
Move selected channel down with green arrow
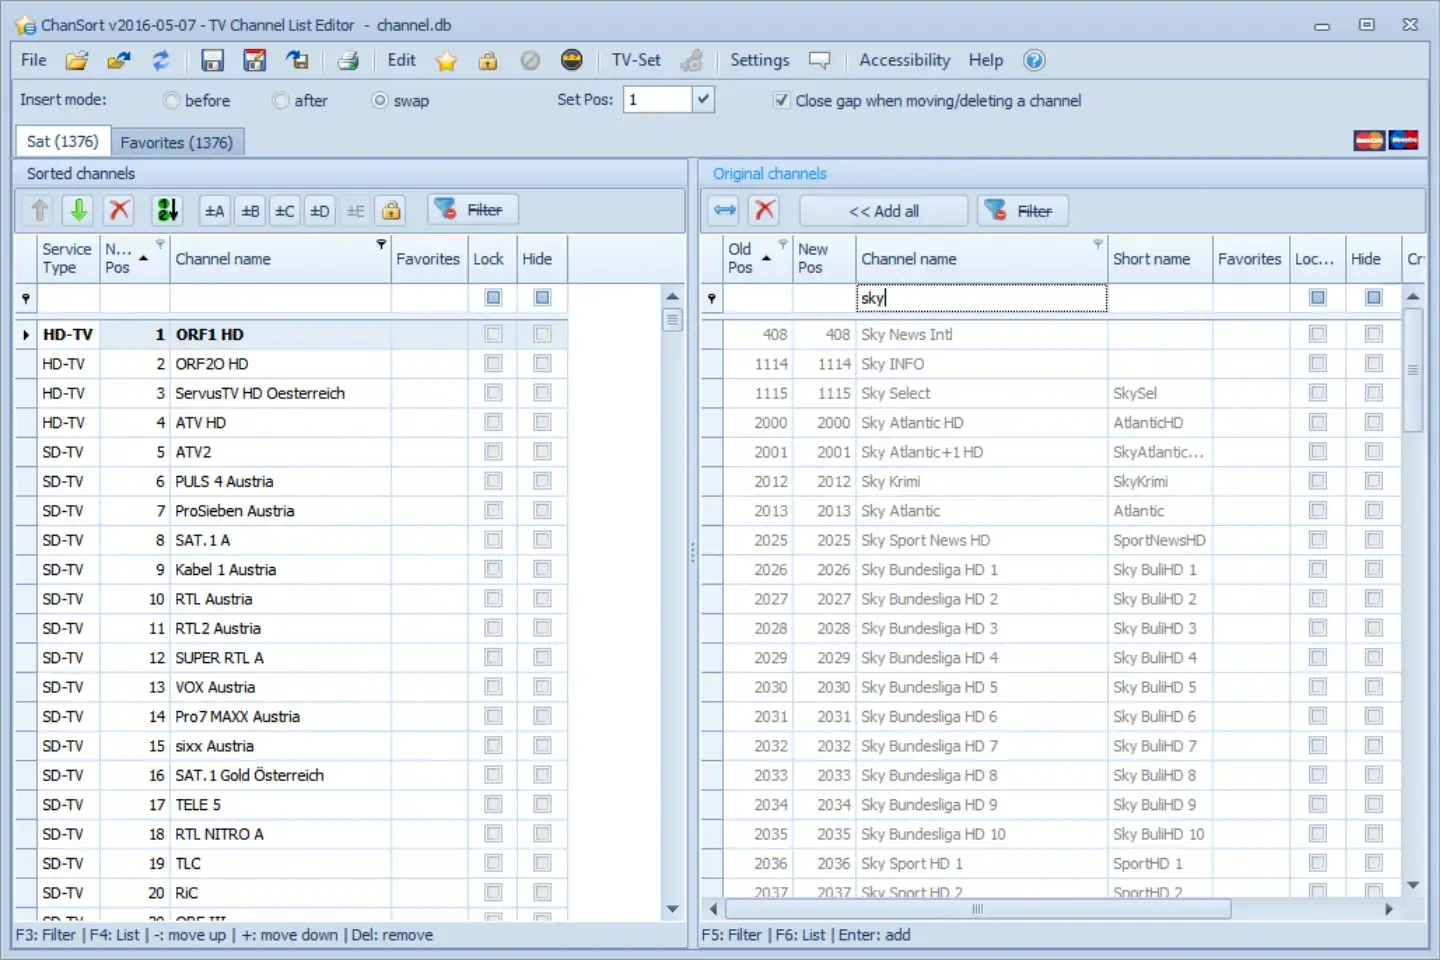pos(78,210)
